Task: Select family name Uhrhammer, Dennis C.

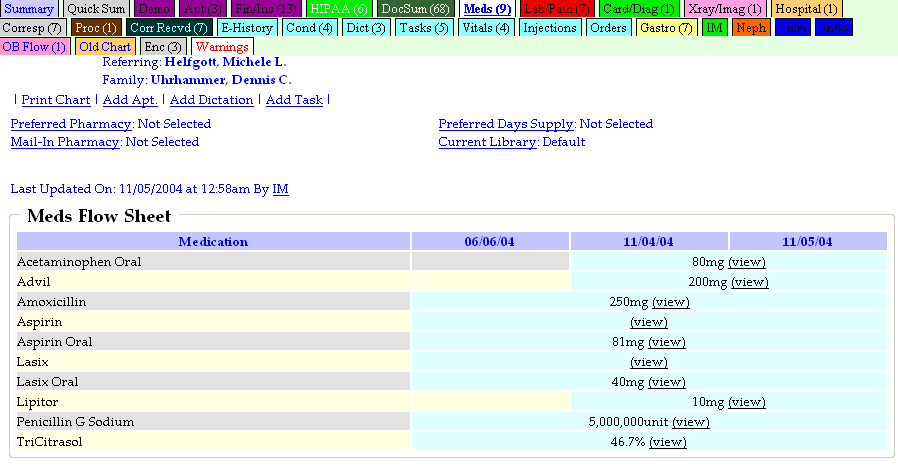Action: 221,80
